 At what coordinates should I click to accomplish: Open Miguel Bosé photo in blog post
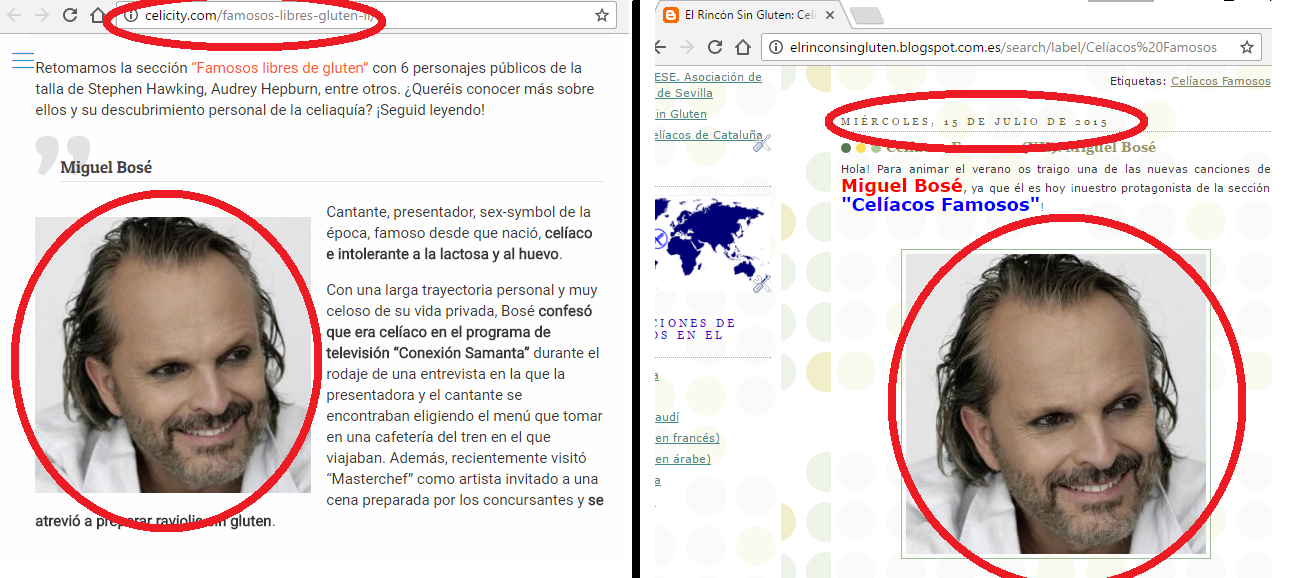coord(1056,403)
